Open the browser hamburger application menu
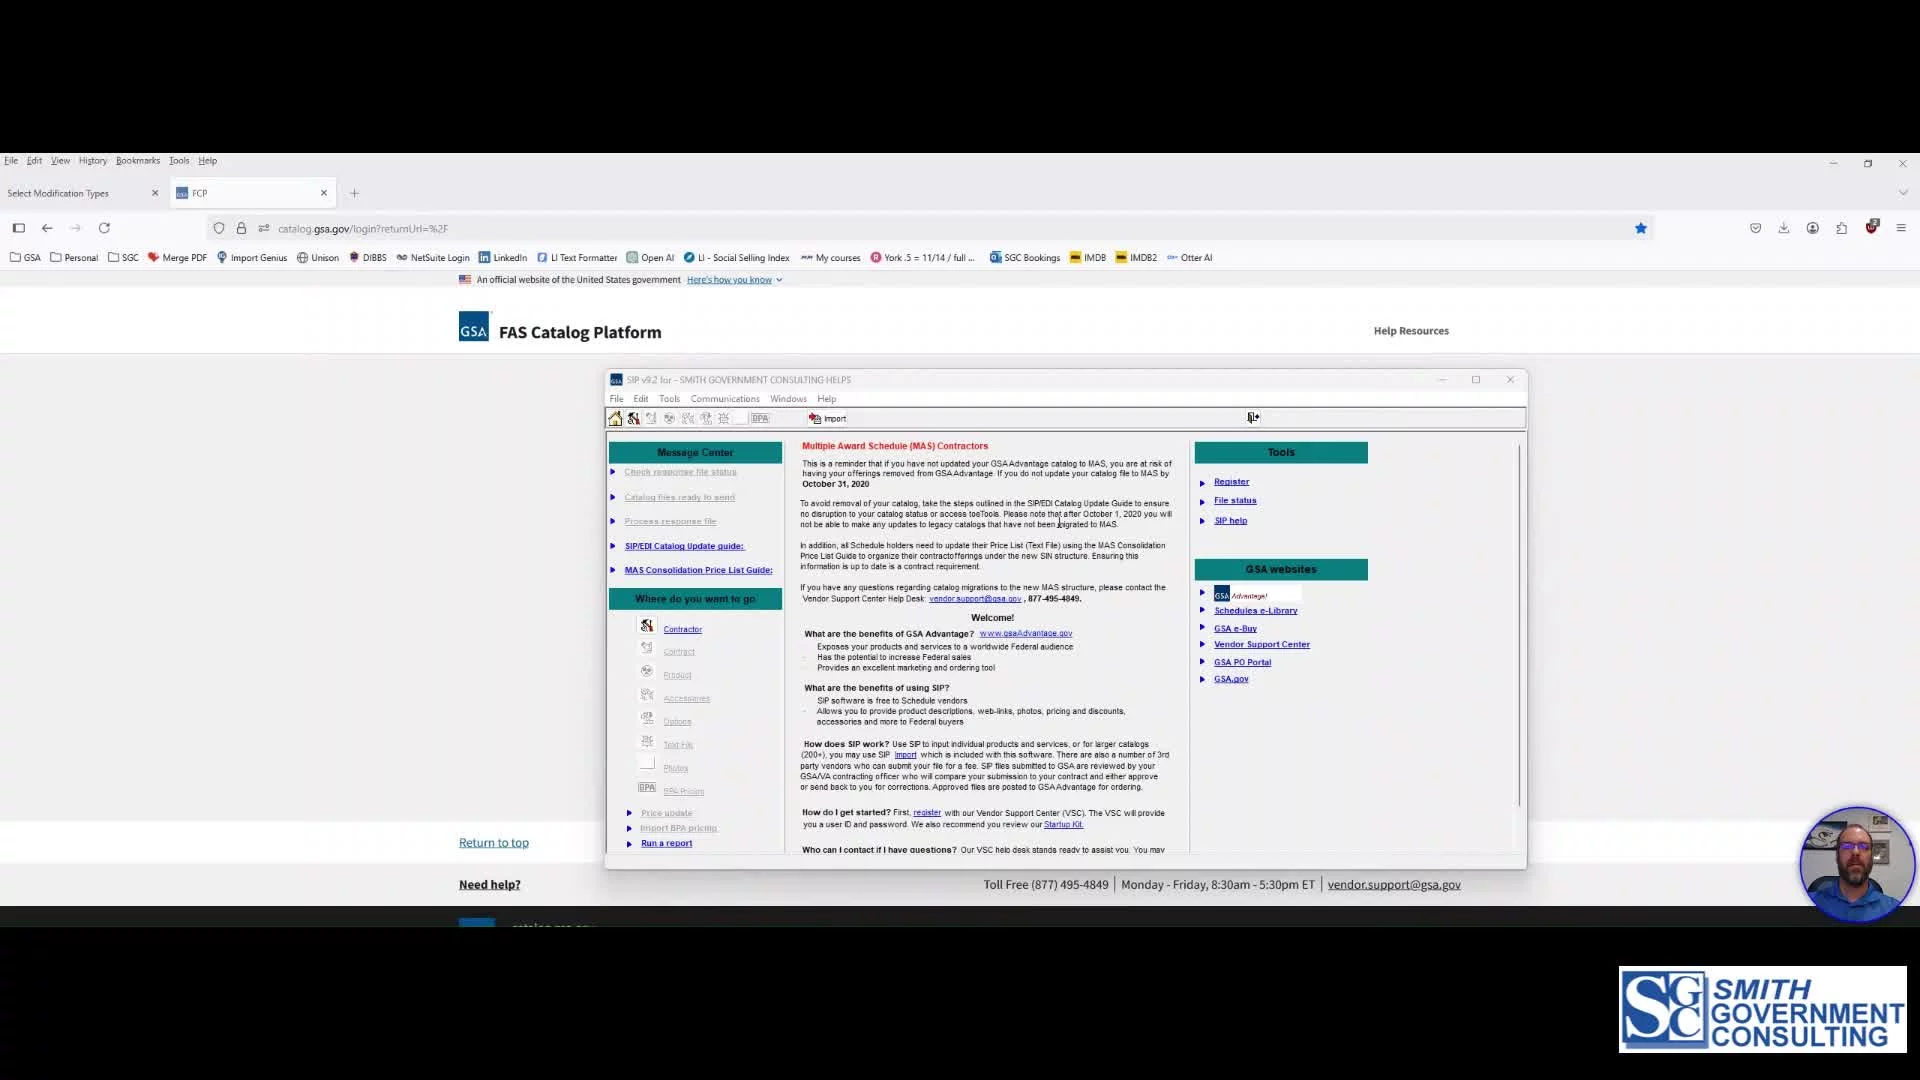The width and height of the screenshot is (1920, 1080). tap(1901, 229)
